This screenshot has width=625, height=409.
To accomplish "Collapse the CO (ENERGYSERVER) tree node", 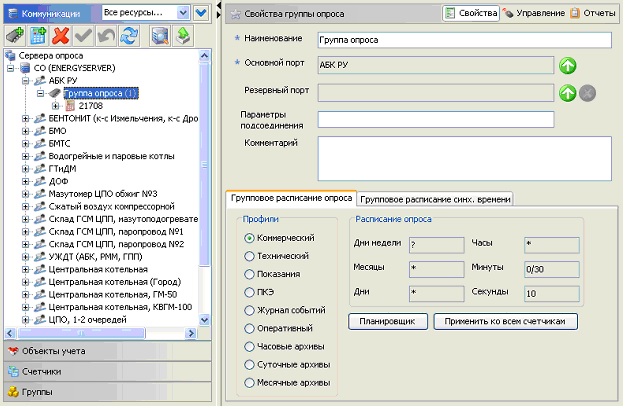I will pos(11,68).
